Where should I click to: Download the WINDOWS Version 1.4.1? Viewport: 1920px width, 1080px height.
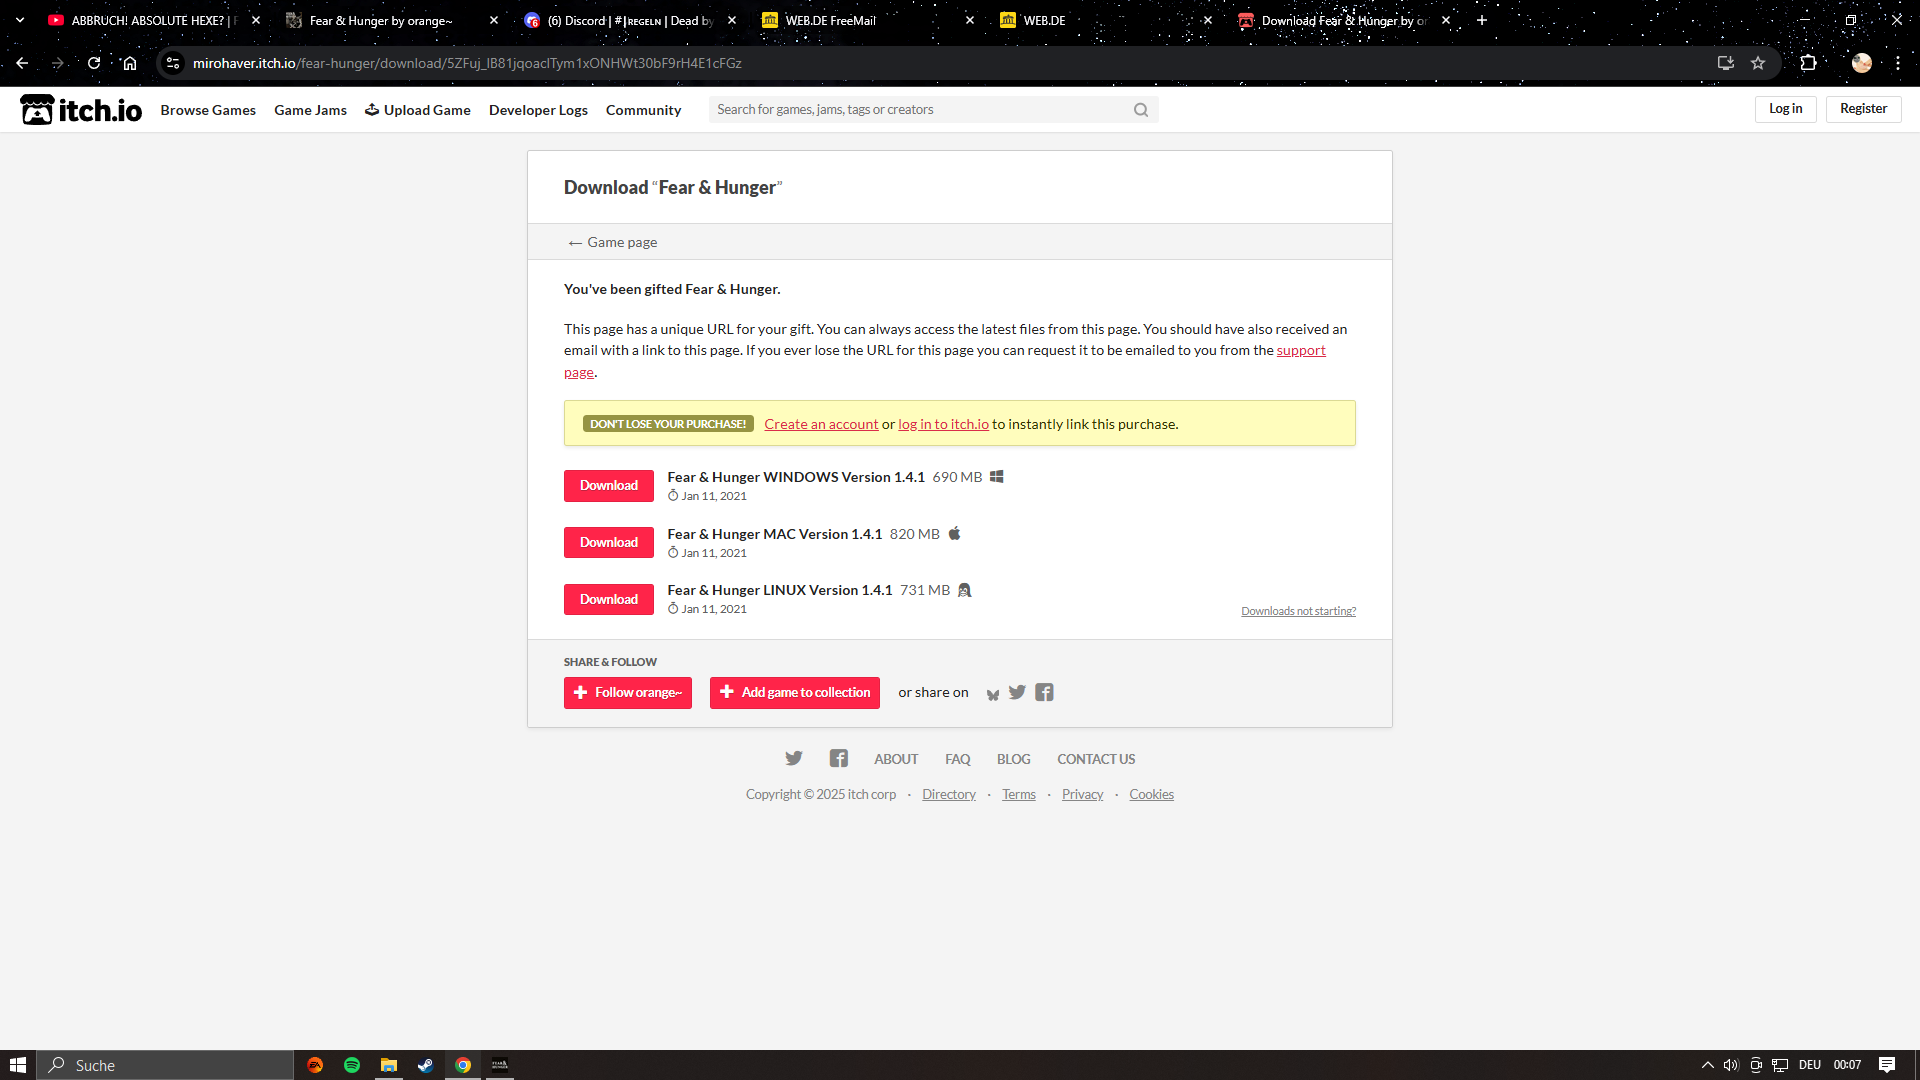tap(609, 486)
